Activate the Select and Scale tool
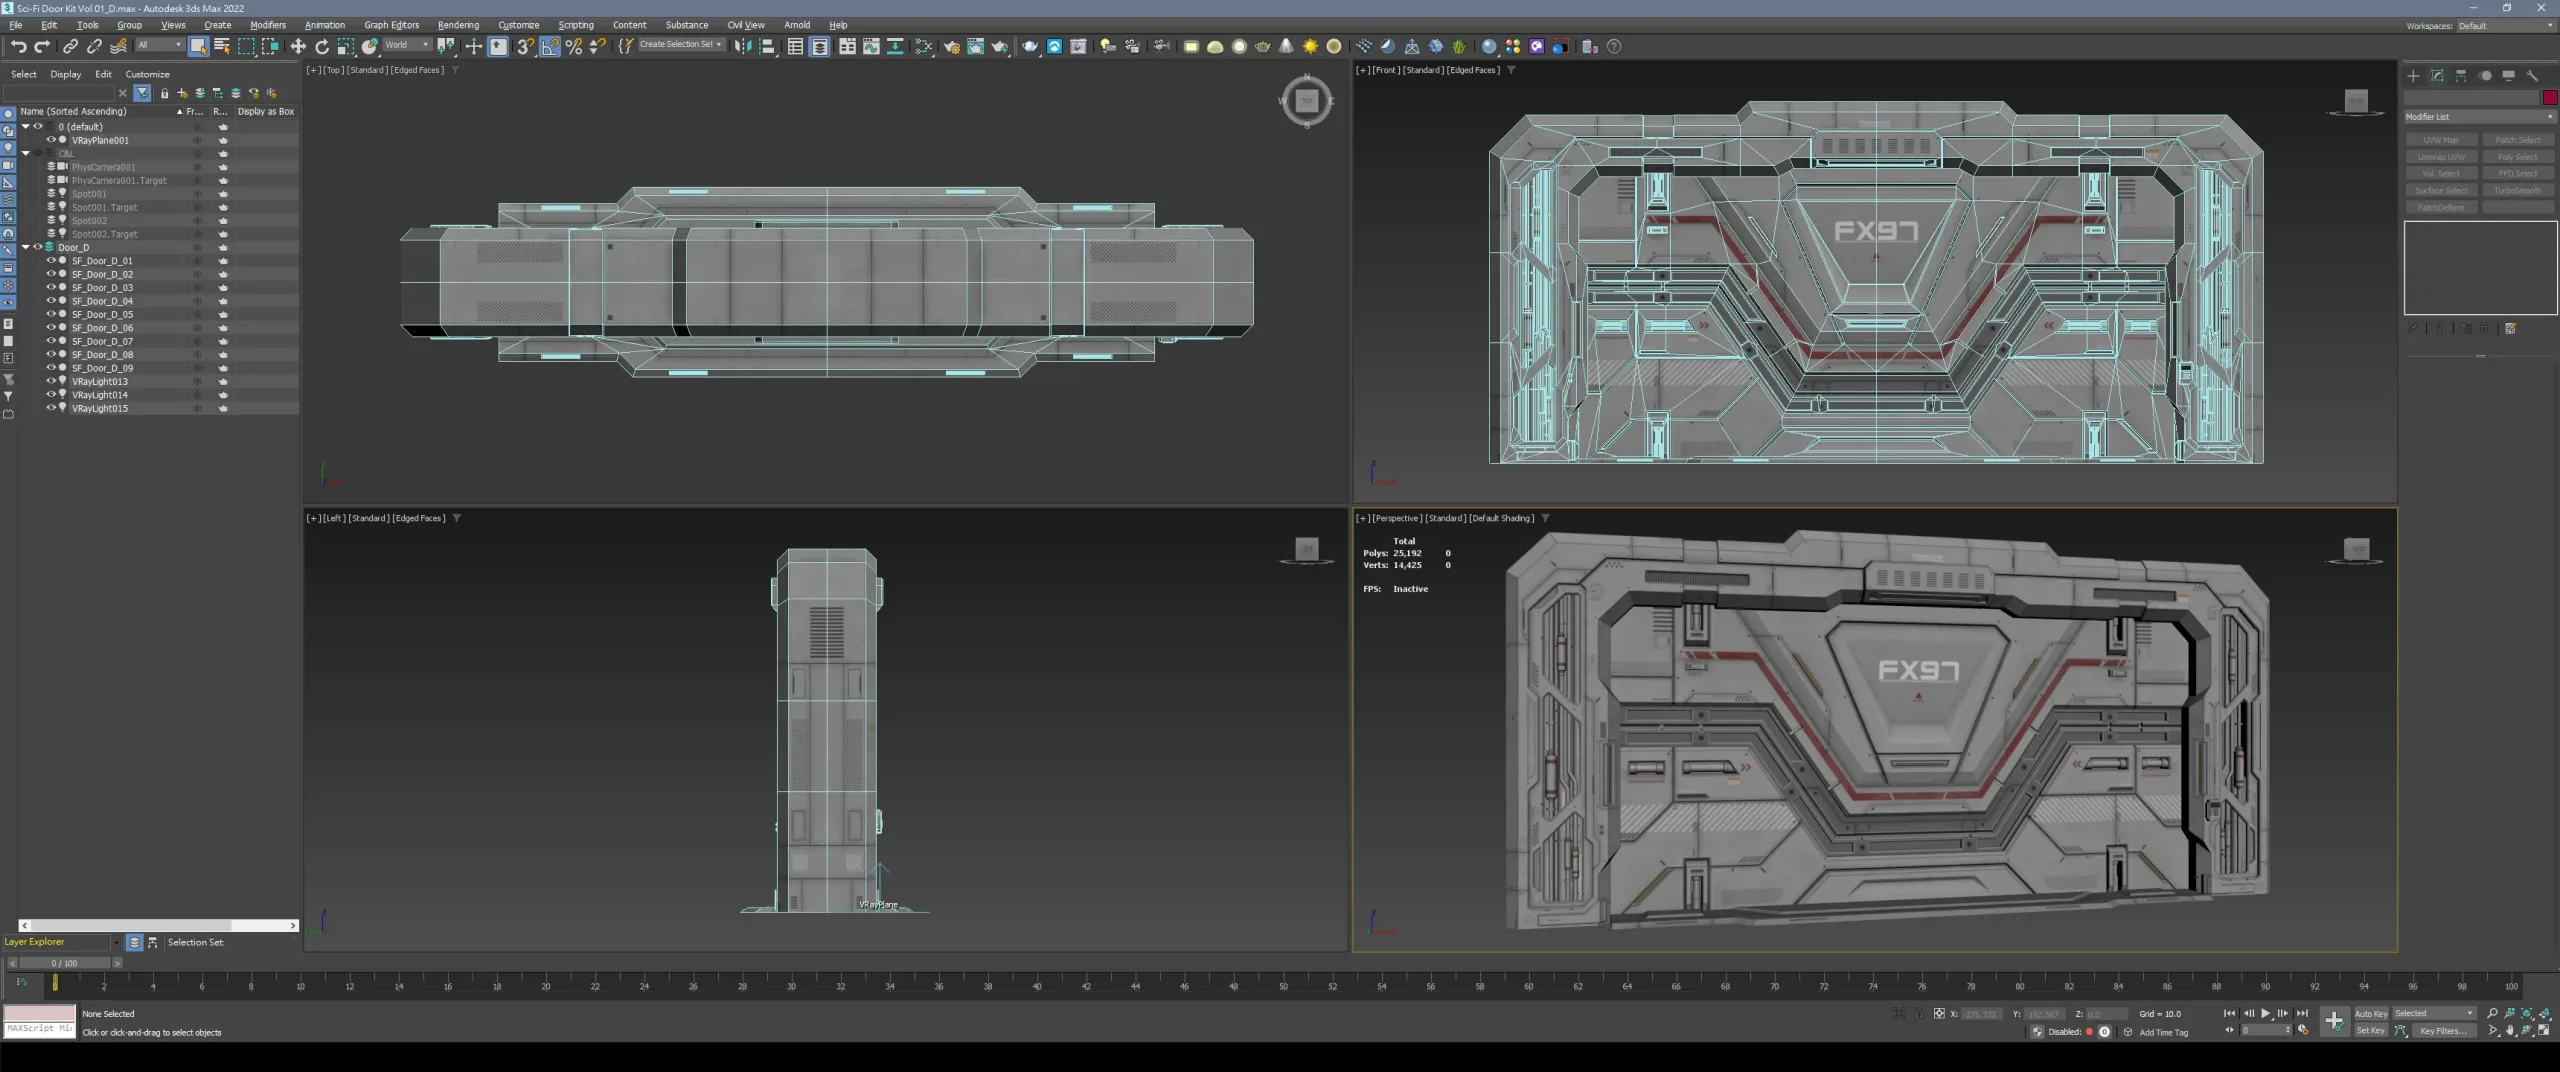The width and height of the screenshot is (2560, 1072). pos(345,46)
